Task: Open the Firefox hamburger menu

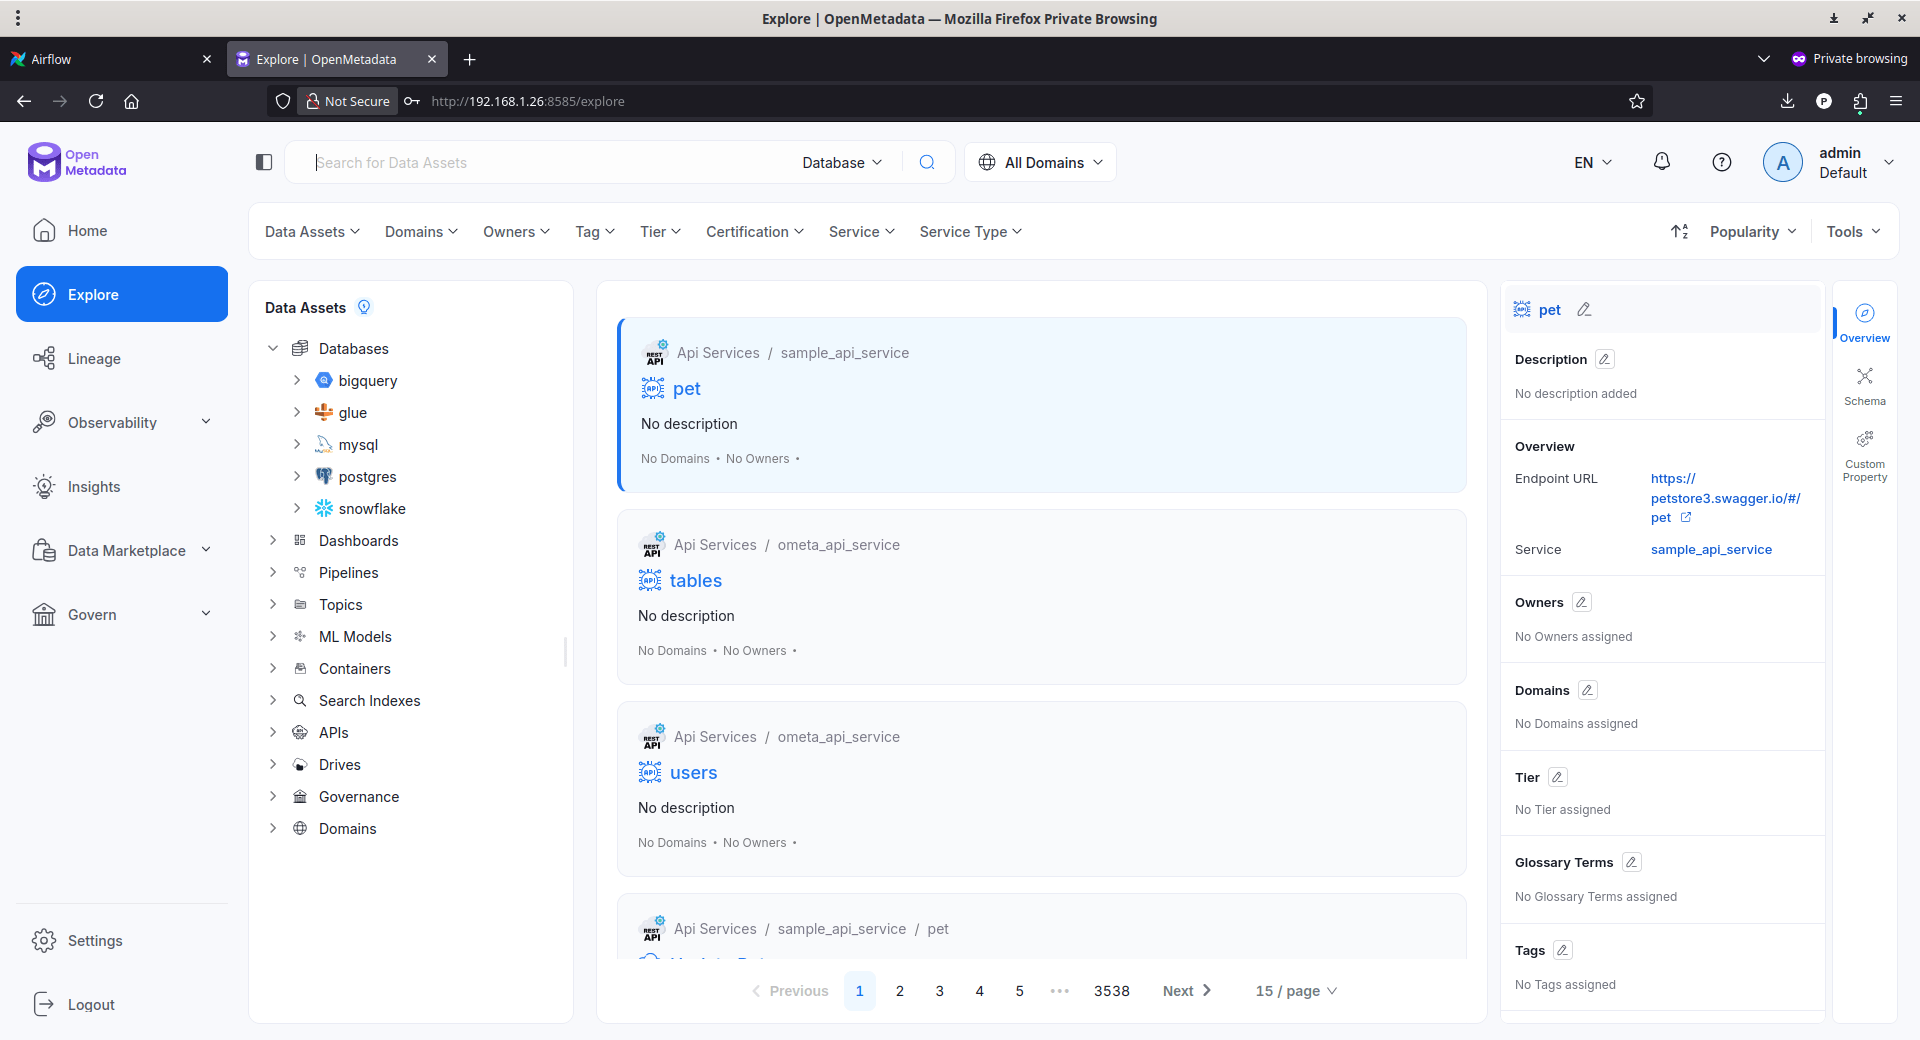Action: pyautogui.click(x=1896, y=101)
